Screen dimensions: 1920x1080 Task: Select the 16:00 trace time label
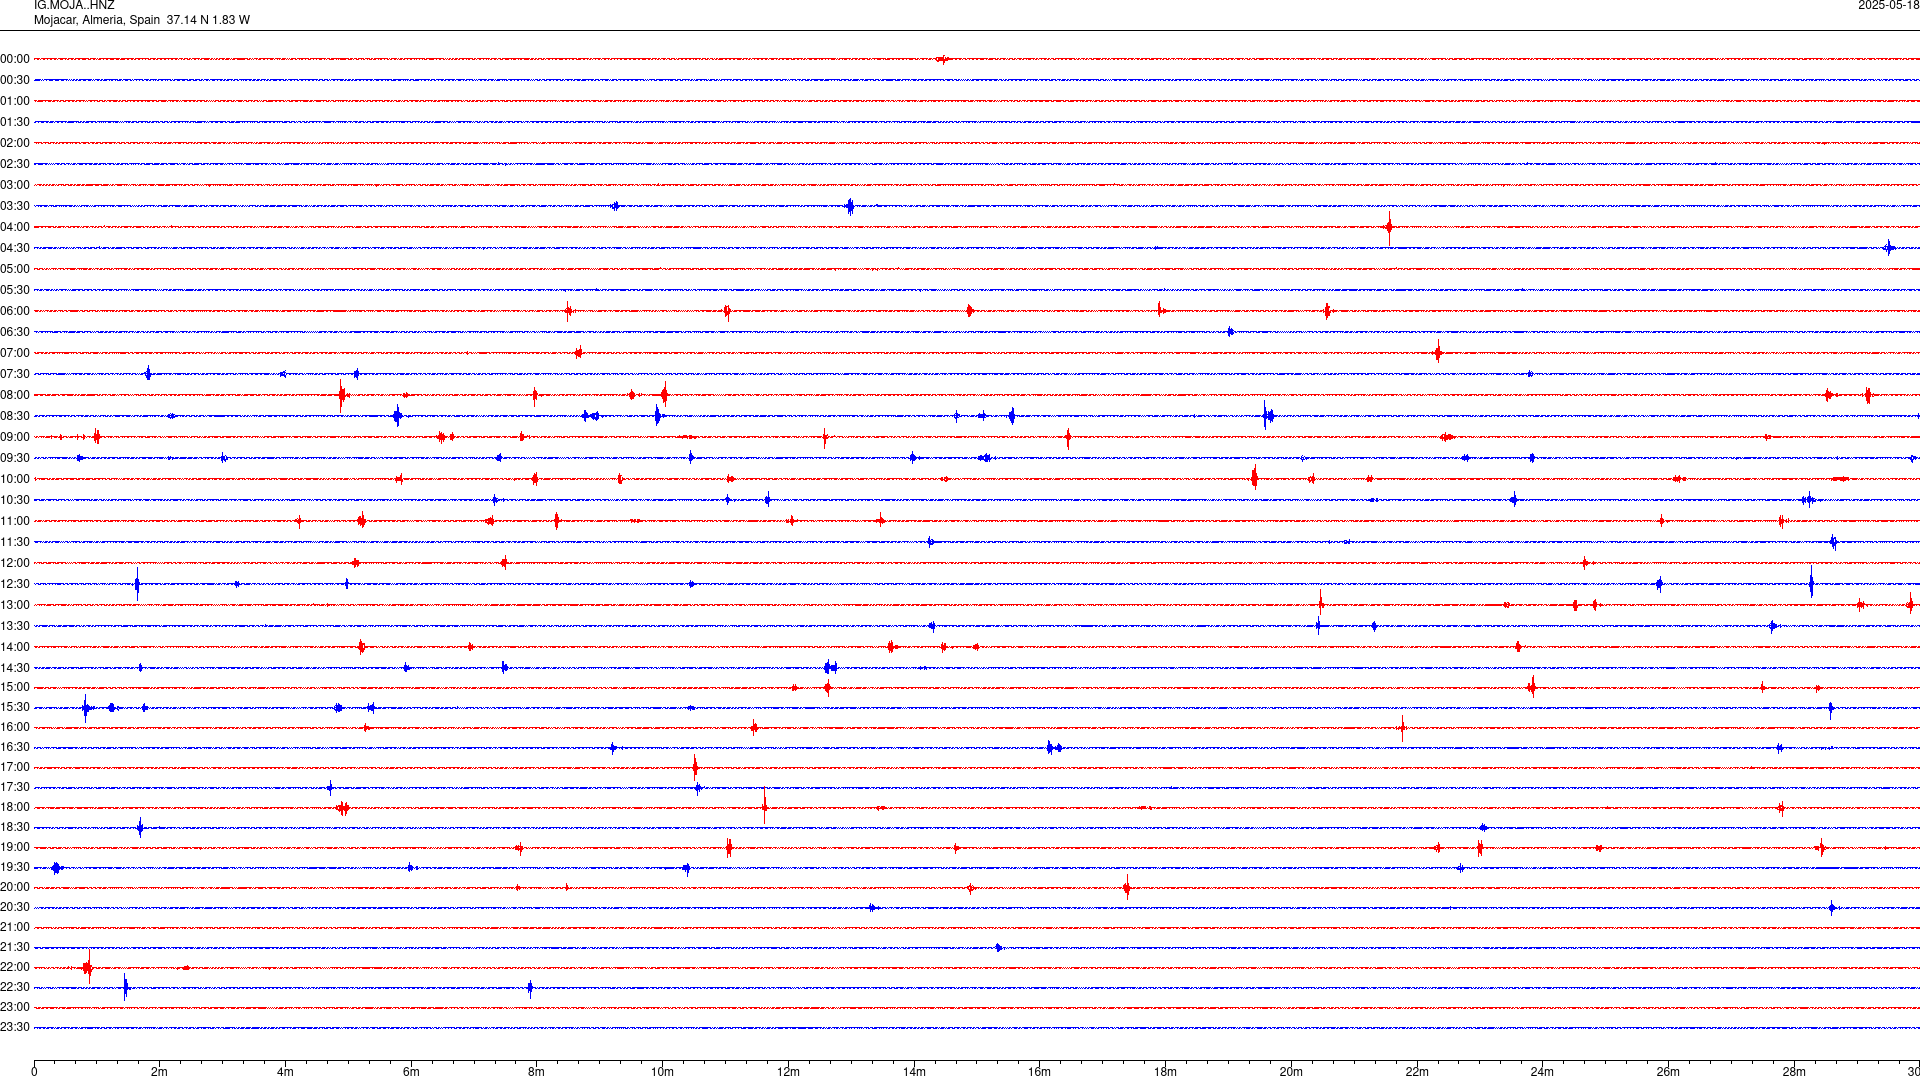pos(15,727)
